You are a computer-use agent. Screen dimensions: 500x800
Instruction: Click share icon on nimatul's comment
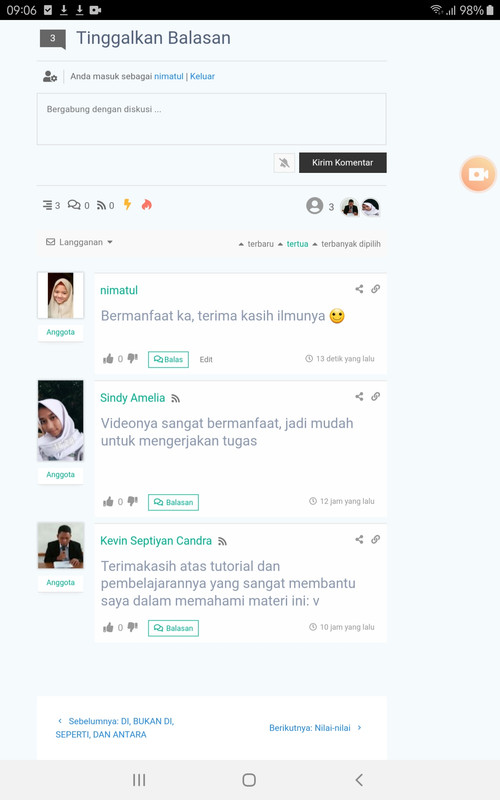click(359, 289)
